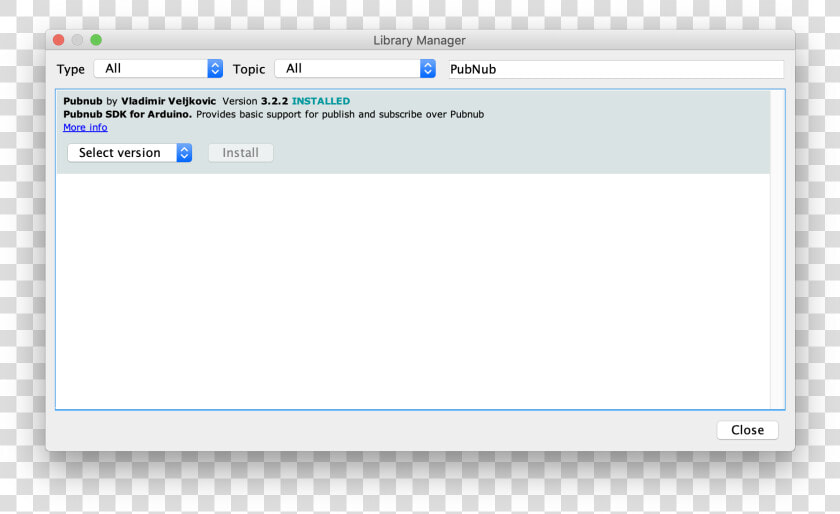The width and height of the screenshot is (840, 514).
Task: Click the grey minimize window button
Action: (x=77, y=40)
